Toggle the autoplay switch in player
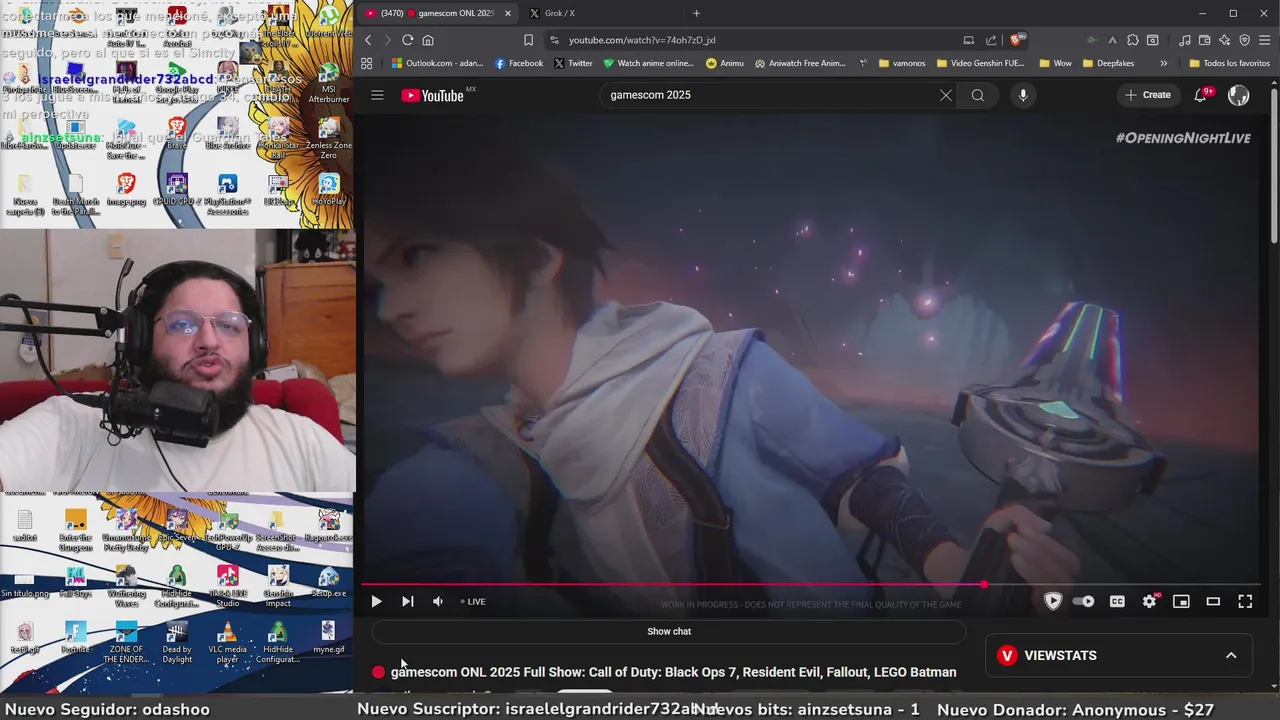Viewport: 1280px width, 720px height. (1083, 601)
